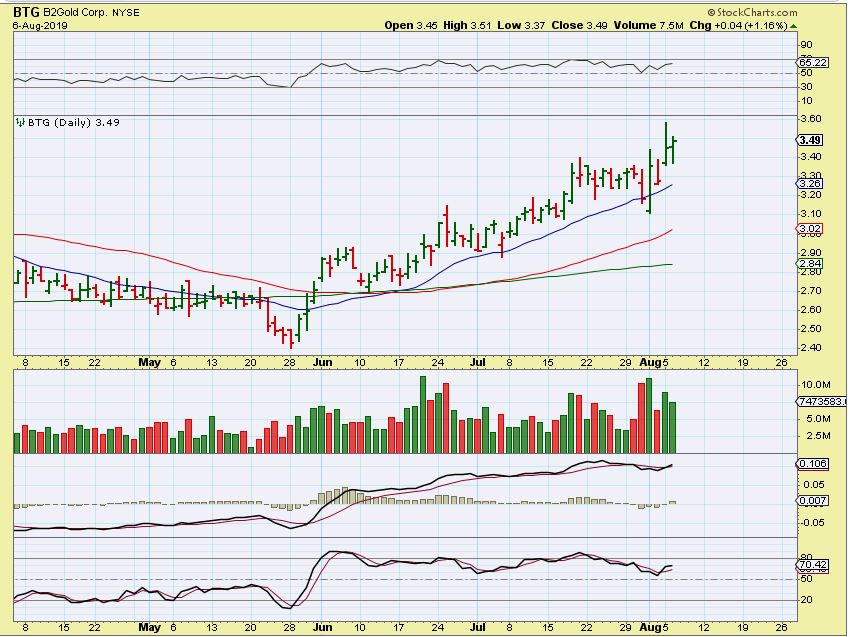
Task: Click the green moving average tag 2.84
Action: click(810, 263)
